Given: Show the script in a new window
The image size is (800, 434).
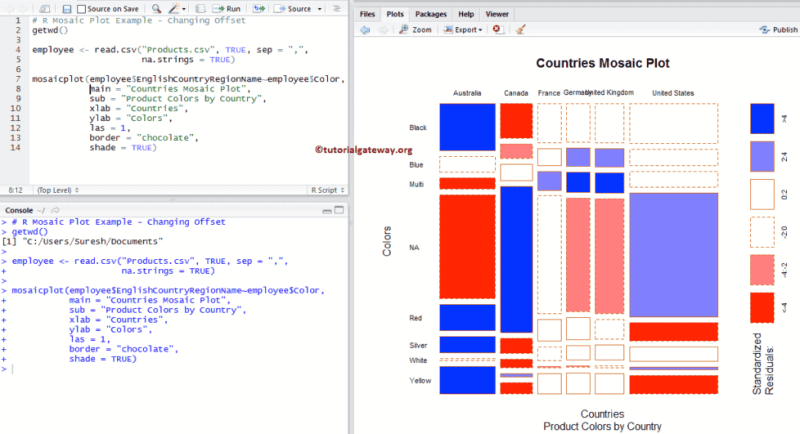Looking at the screenshot, I should click(44, 9).
